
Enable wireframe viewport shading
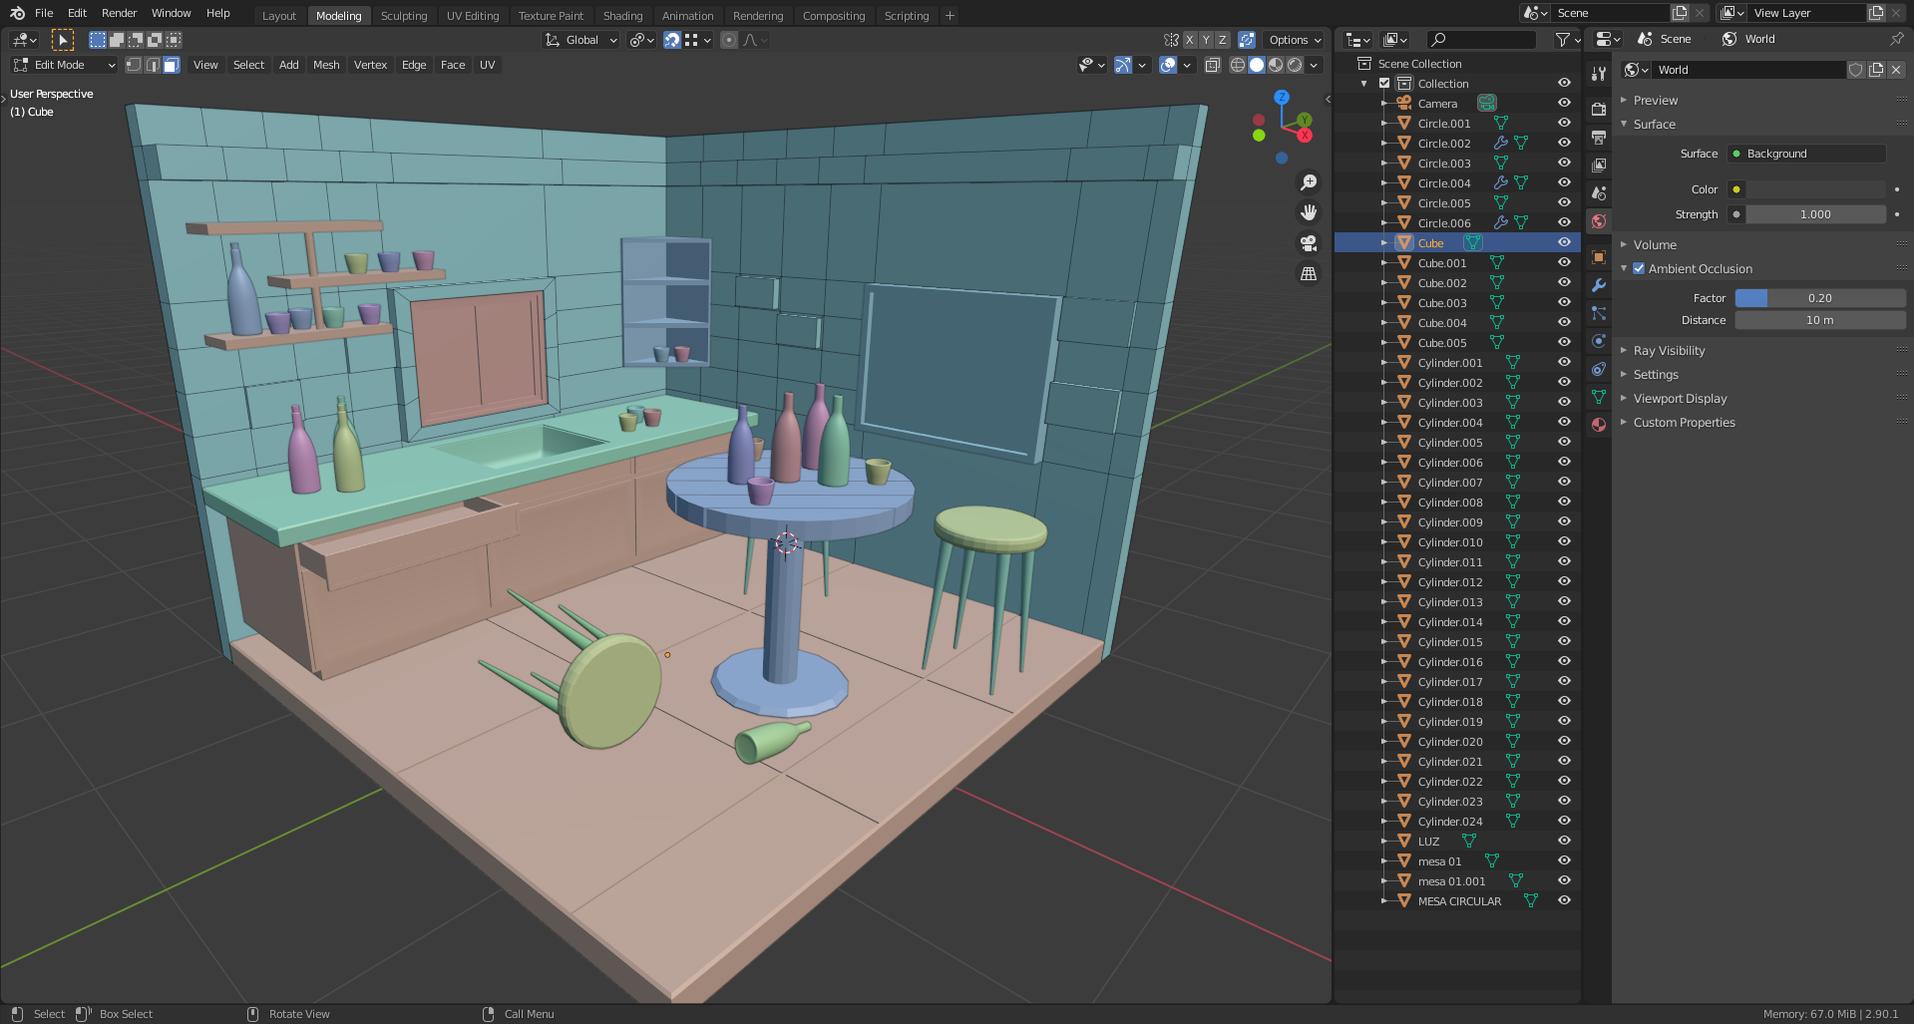click(1238, 65)
